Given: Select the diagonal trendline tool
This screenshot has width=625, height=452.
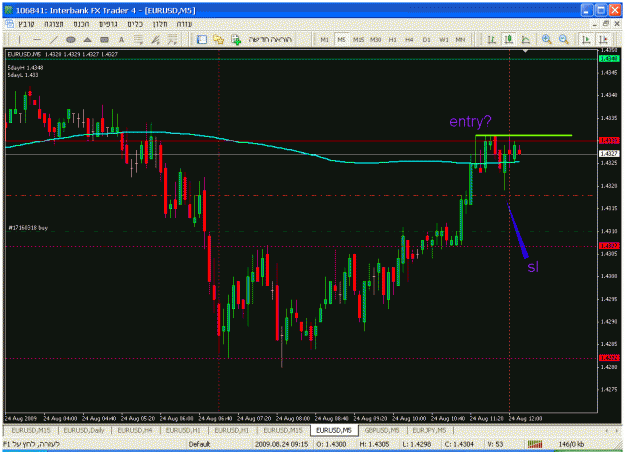Looking at the screenshot, I should tap(53, 39).
